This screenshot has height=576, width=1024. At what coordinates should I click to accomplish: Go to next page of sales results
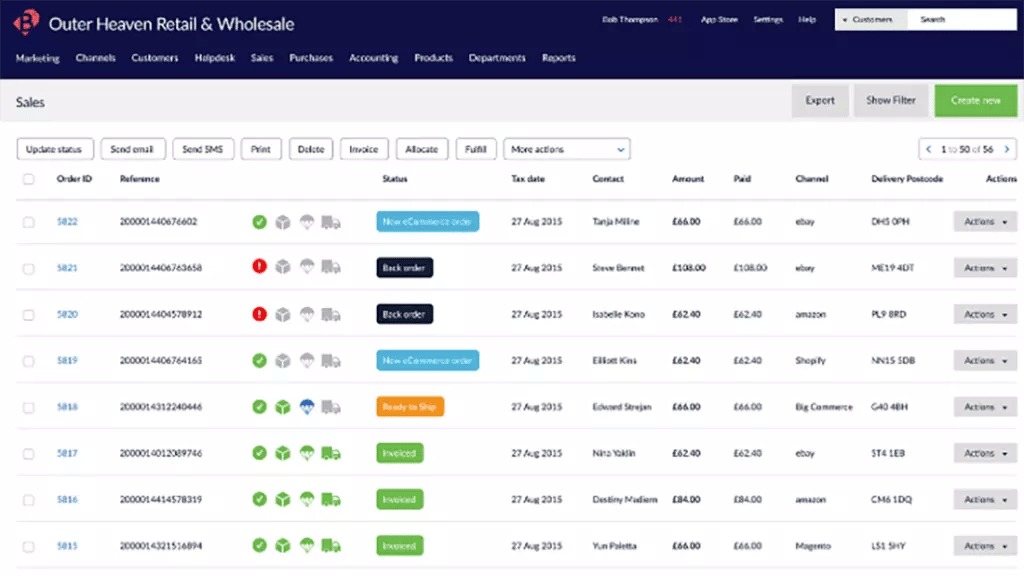[1006, 150]
